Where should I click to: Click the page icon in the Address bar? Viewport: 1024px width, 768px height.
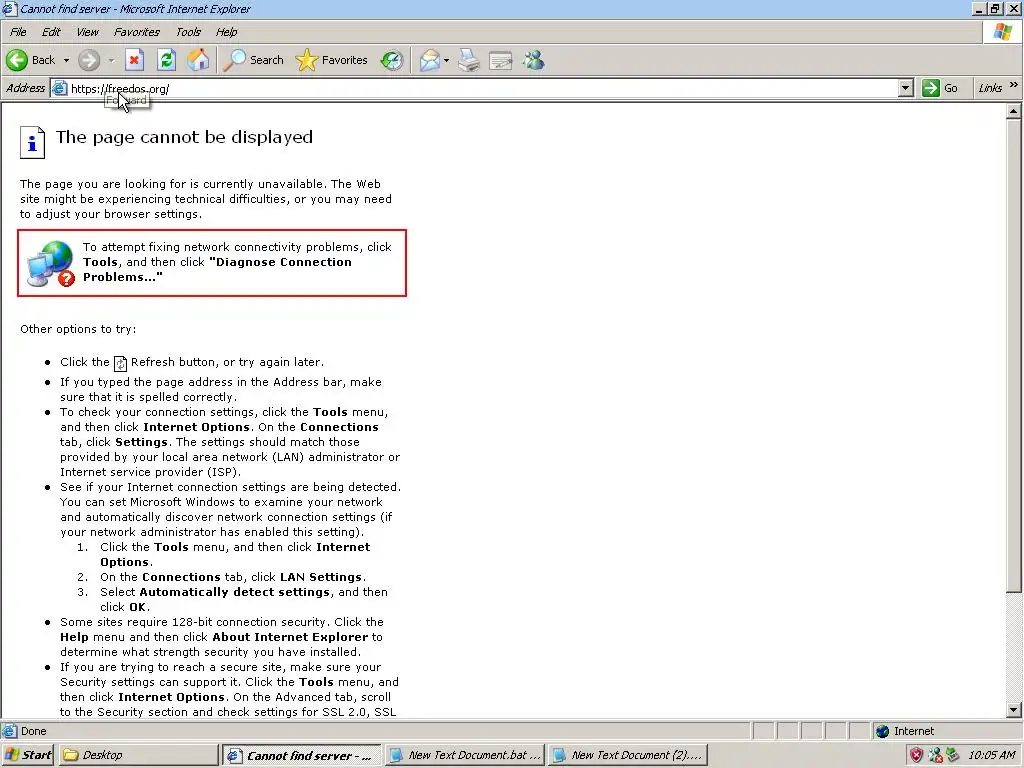(59, 88)
